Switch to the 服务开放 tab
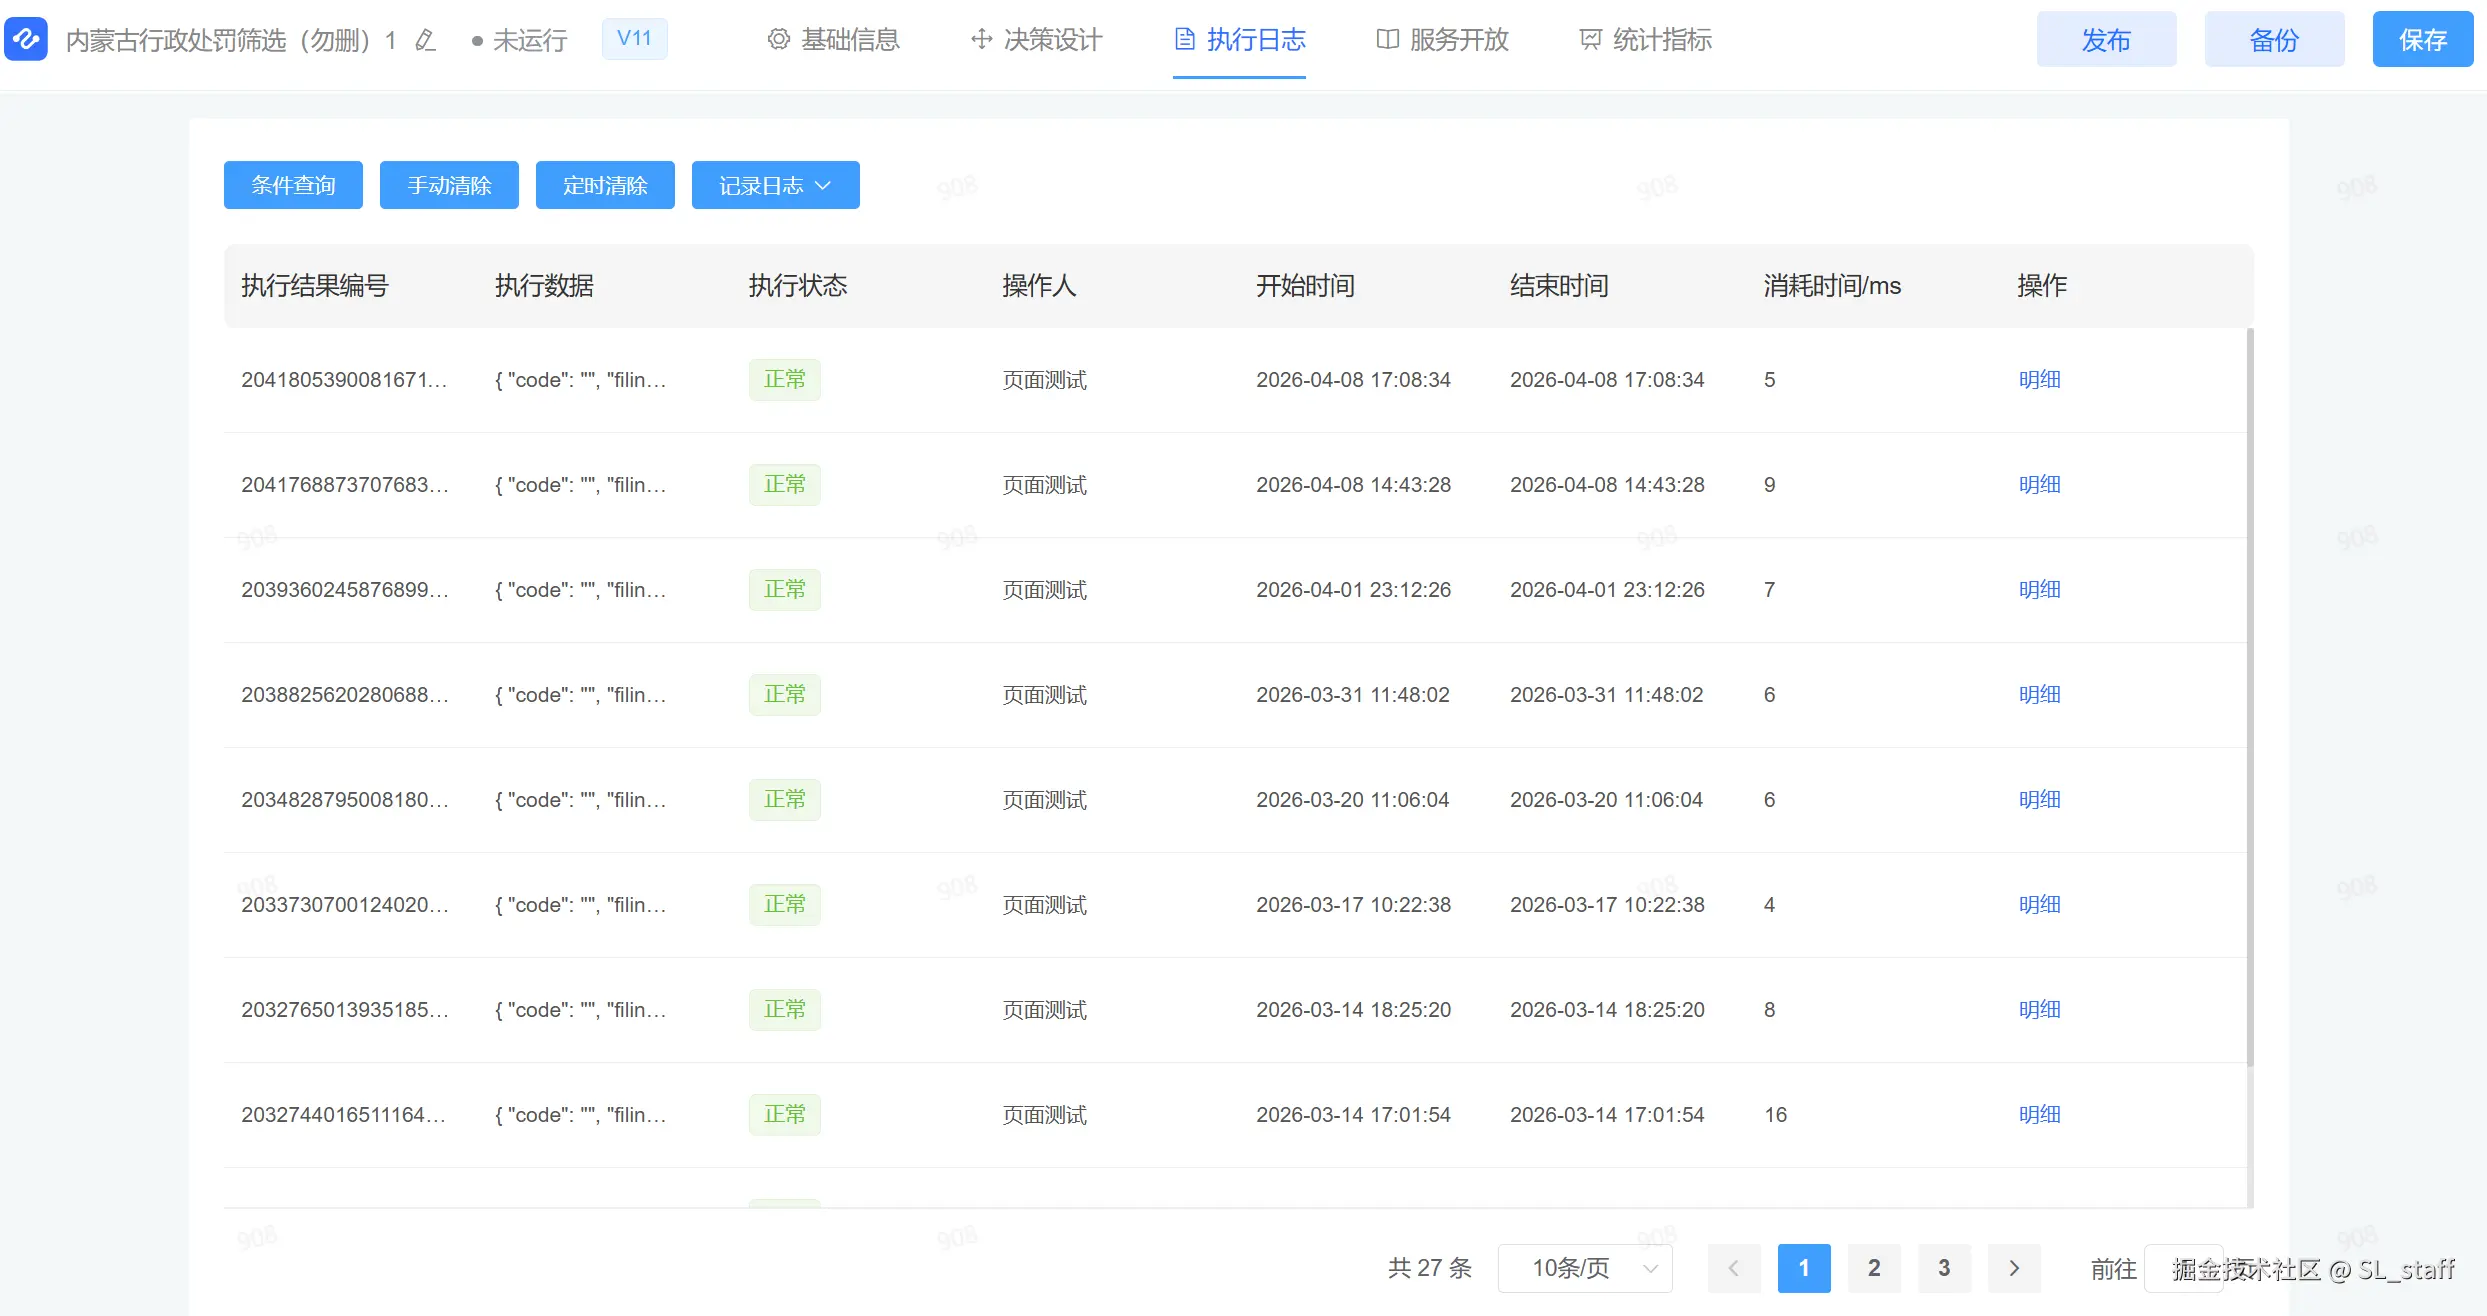2487x1316 pixels. tap(1458, 39)
